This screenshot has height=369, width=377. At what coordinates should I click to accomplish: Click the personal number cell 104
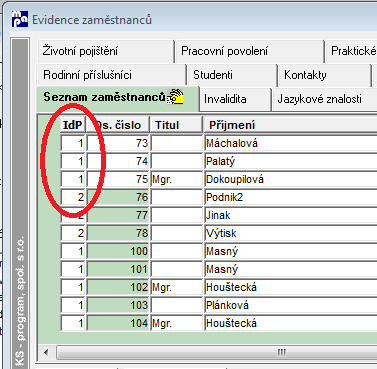(x=118, y=323)
